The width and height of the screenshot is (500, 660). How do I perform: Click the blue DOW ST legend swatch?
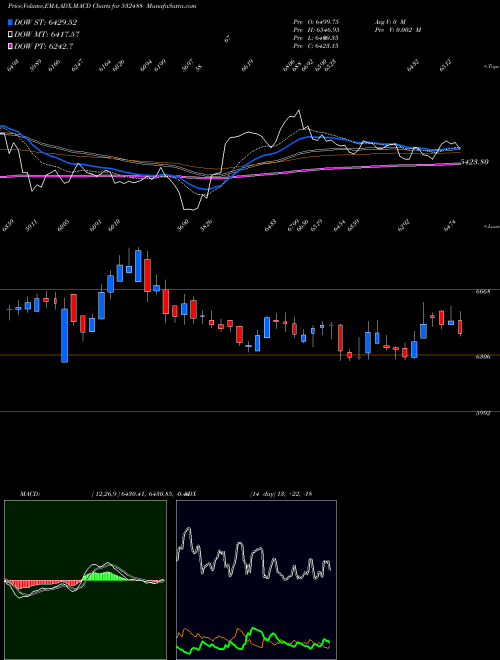(10, 22)
